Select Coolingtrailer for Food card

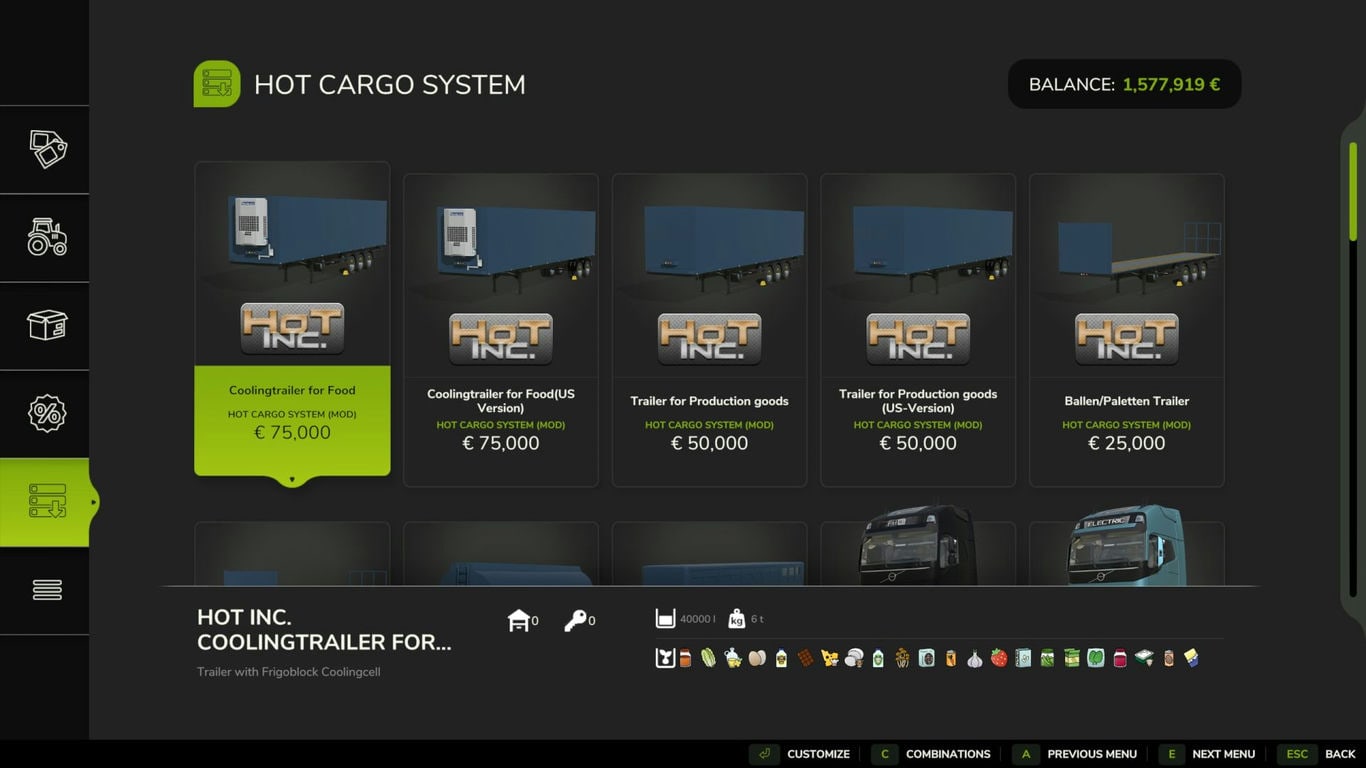pyautogui.click(x=292, y=320)
